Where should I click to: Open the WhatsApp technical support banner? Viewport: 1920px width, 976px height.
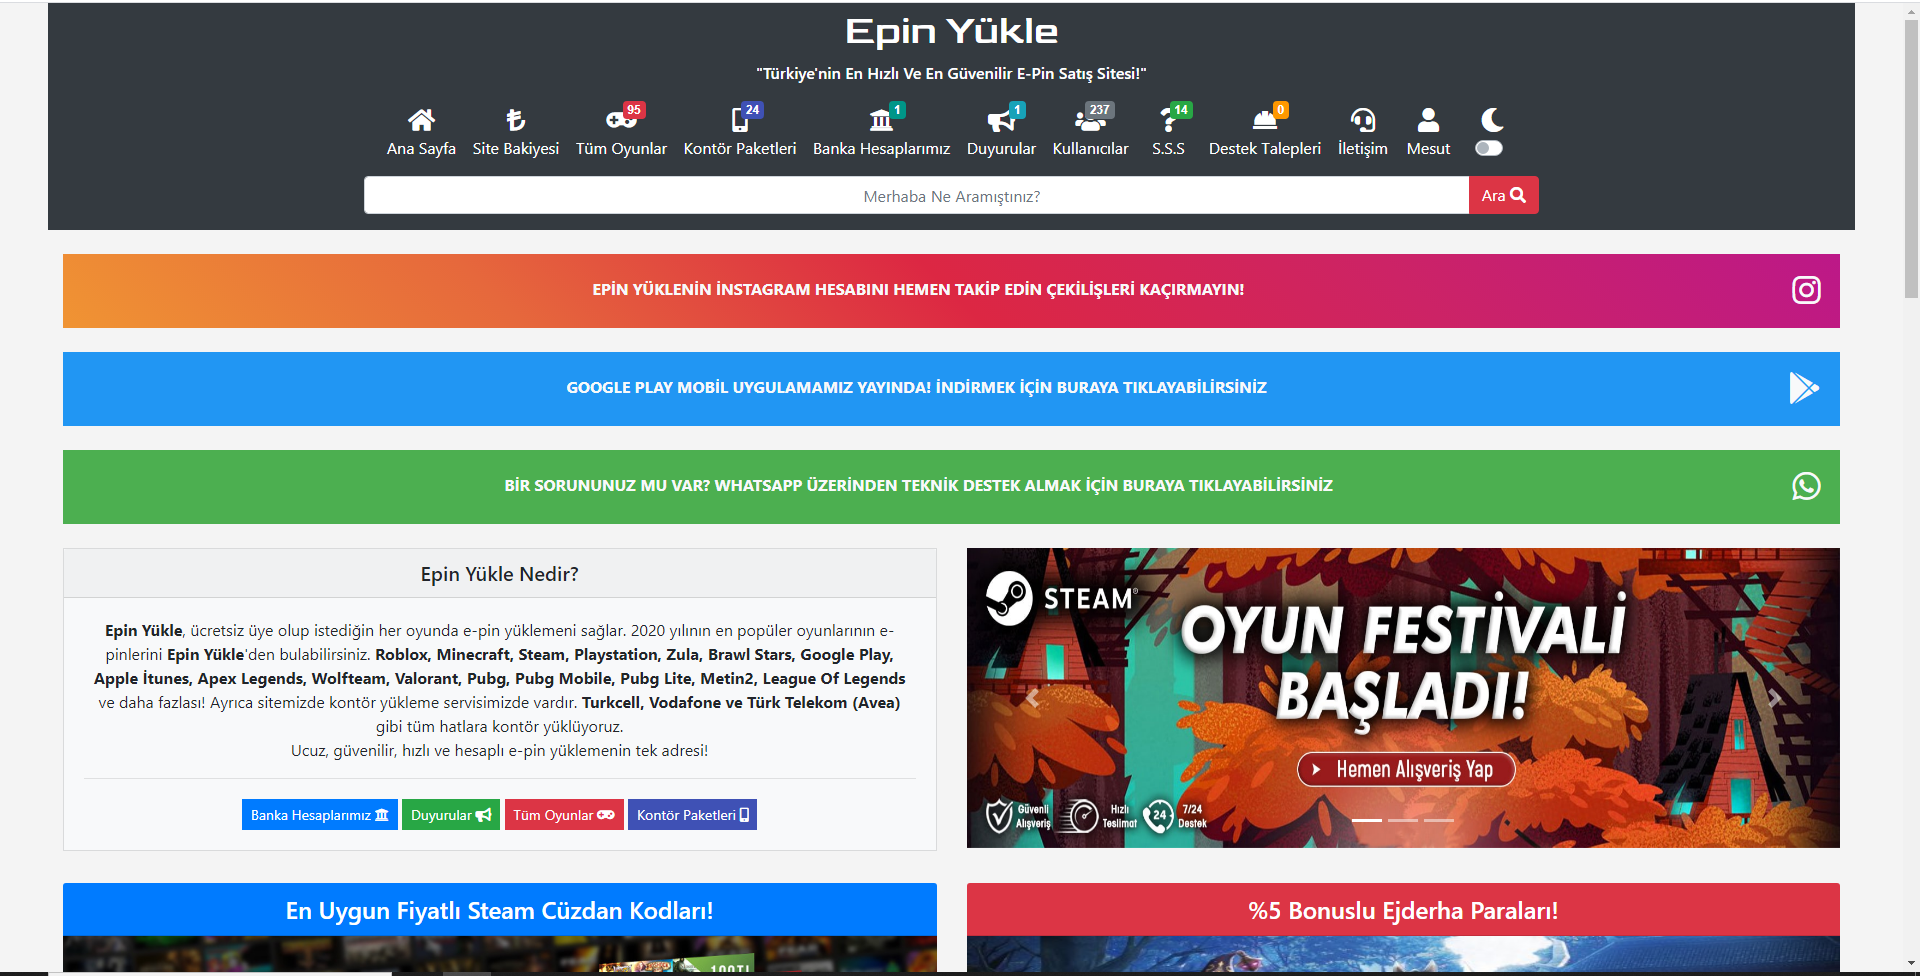click(951, 486)
